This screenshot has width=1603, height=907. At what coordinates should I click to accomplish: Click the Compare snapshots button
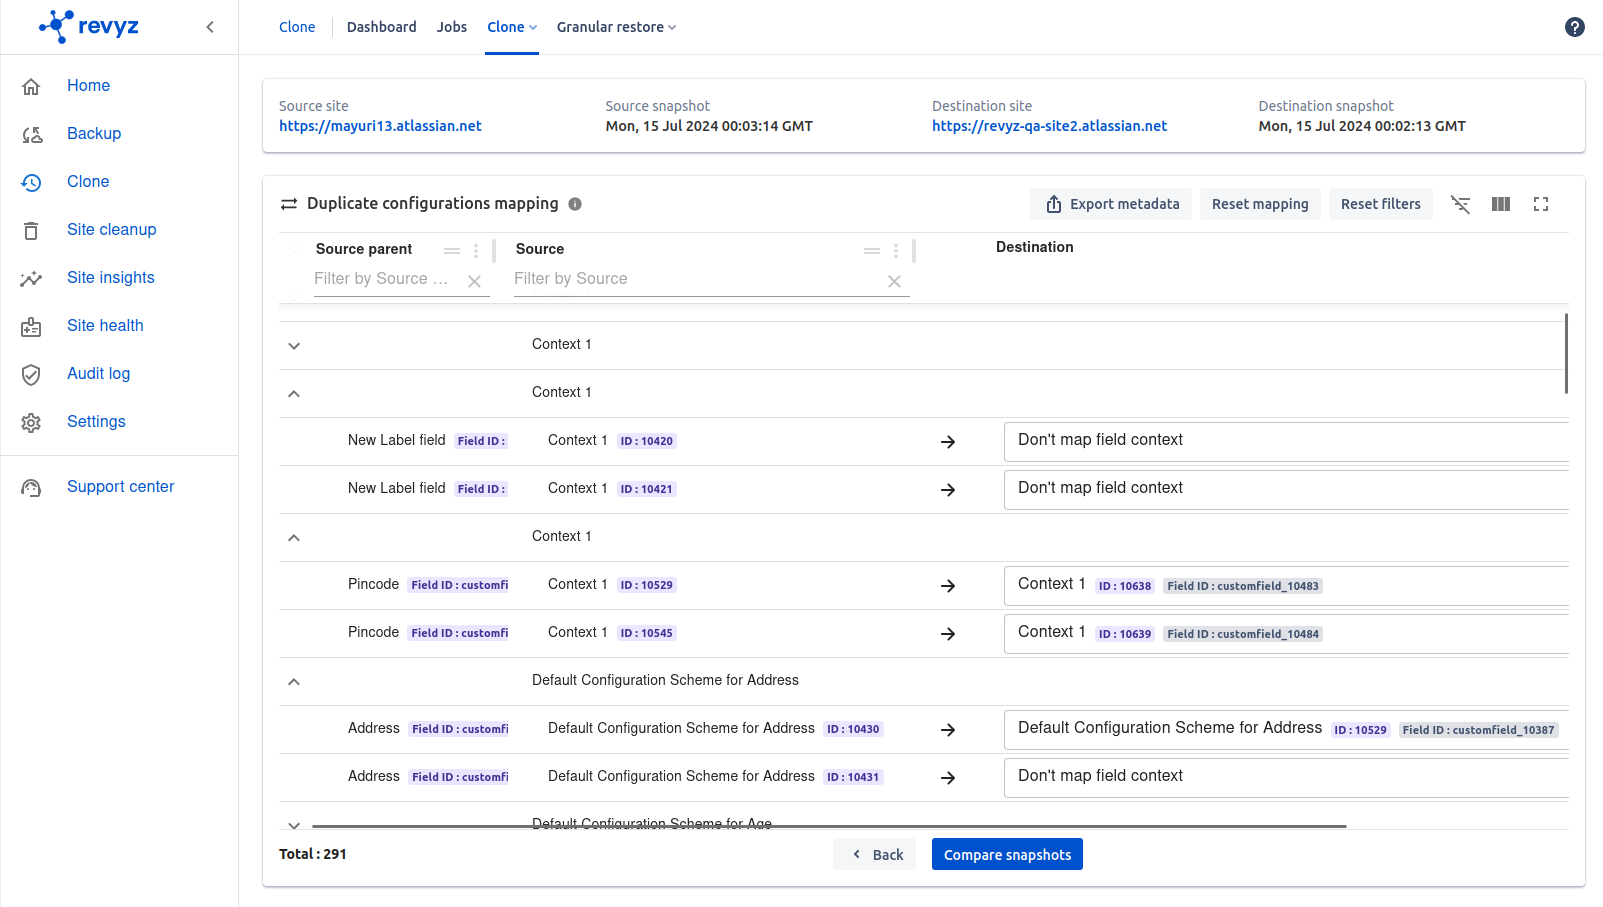click(x=1006, y=854)
